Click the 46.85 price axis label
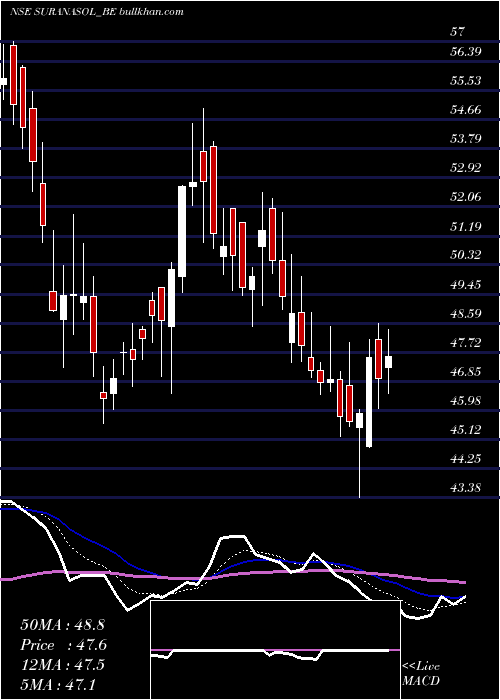Image resolution: width=500 pixels, height=700 pixels. click(466, 372)
